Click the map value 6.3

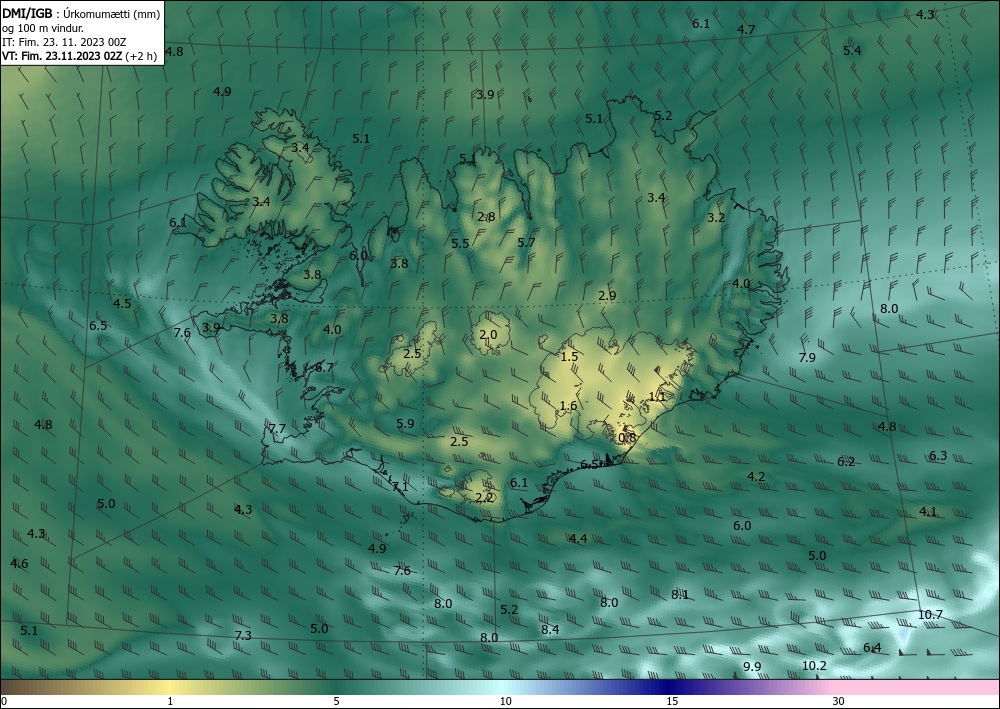pos(938,456)
